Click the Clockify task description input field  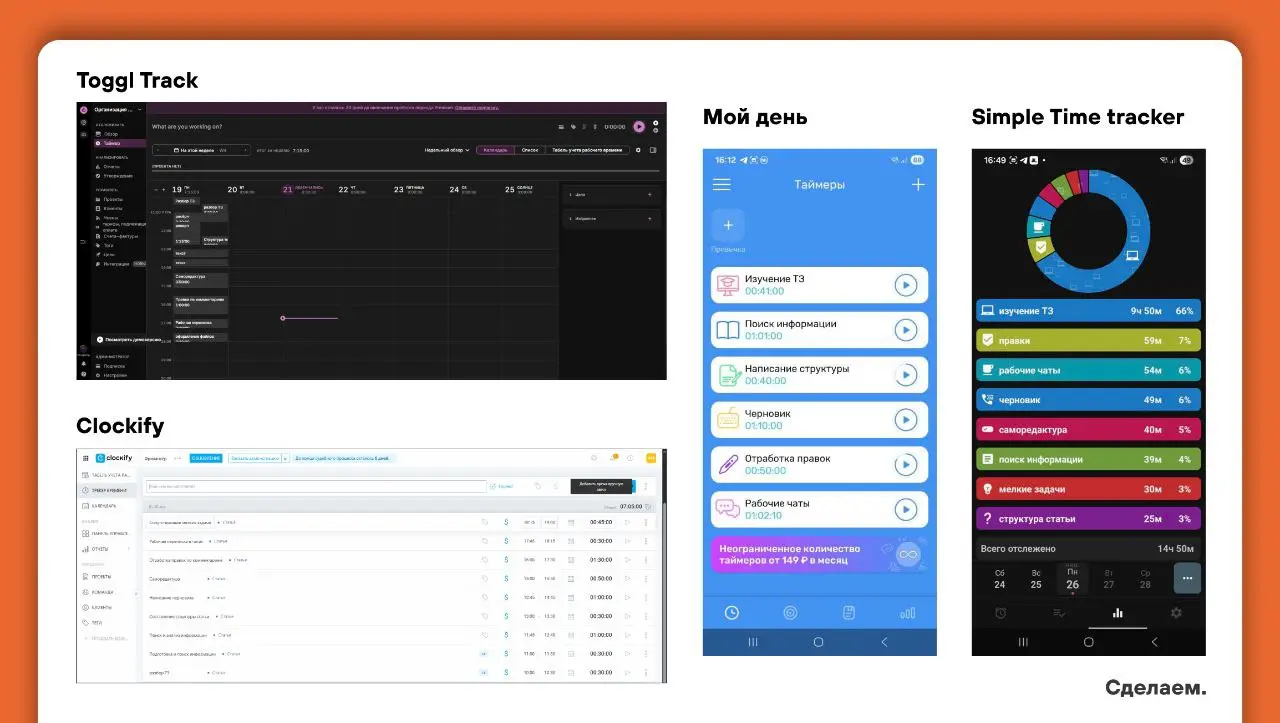click(x=315, y=486)
